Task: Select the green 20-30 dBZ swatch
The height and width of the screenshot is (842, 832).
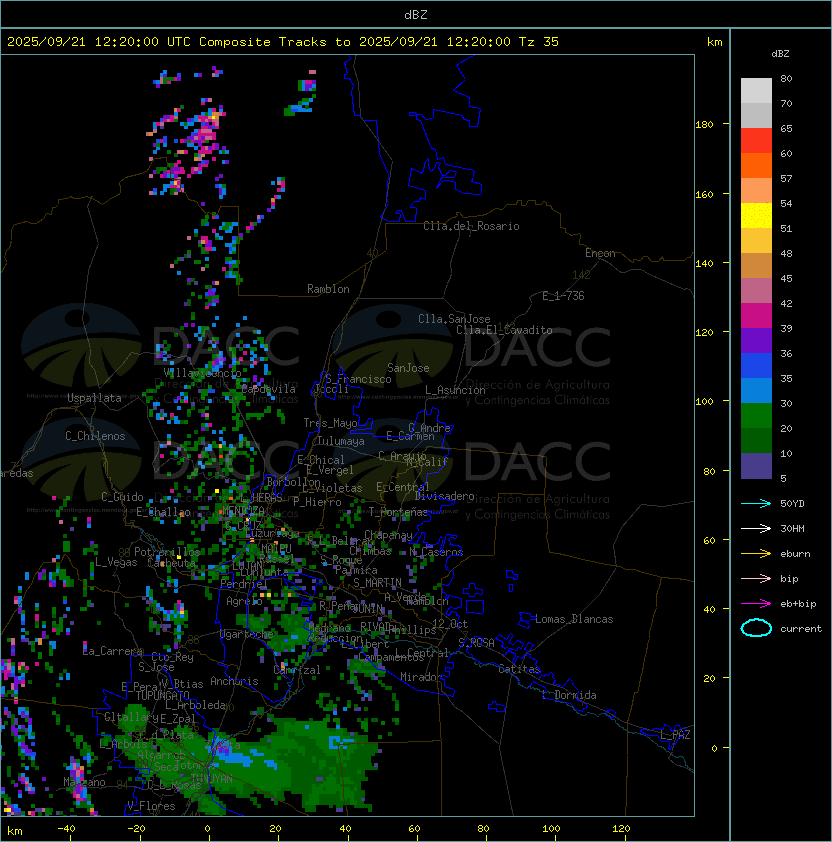Action: click(756, 416)
